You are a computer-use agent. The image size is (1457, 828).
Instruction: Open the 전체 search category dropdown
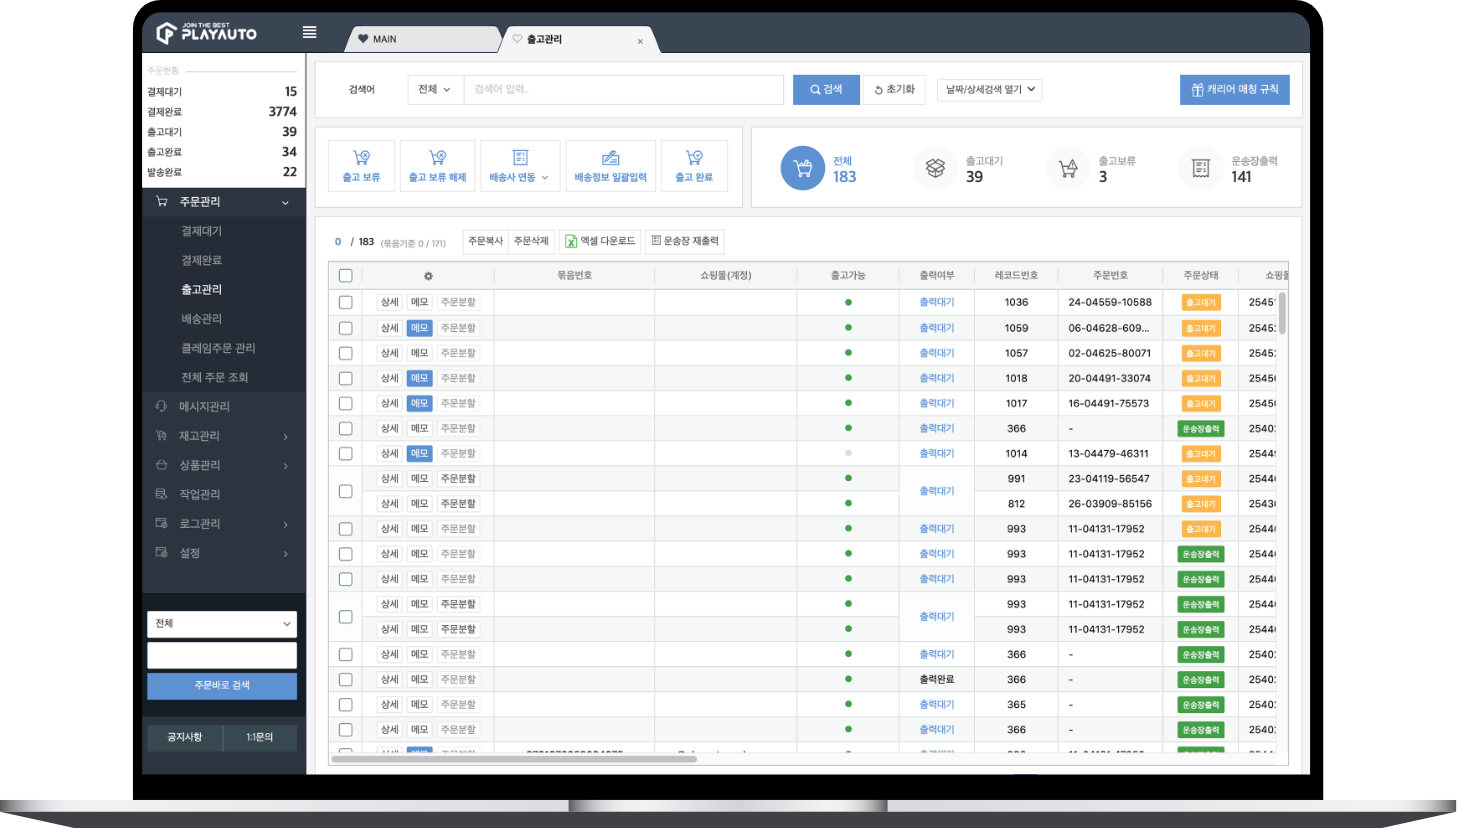tap(435, 89)
